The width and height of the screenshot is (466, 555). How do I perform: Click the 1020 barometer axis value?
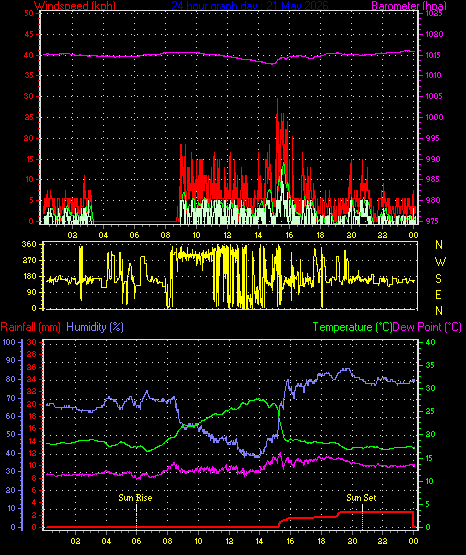click(434, 34)
